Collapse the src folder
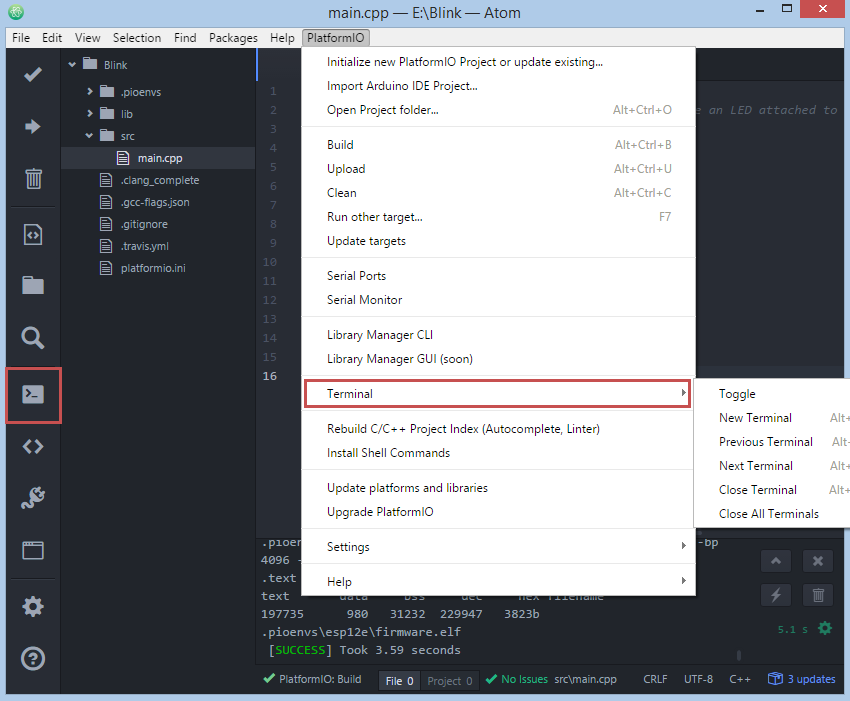The height and width of the screenshot is (701, 850). (x=89, y=136)
